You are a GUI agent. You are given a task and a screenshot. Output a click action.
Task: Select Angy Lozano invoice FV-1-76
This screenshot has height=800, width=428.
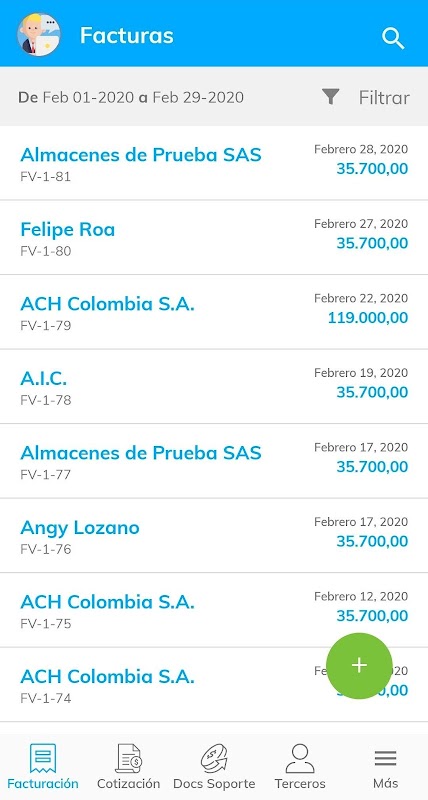coord(214,535)
